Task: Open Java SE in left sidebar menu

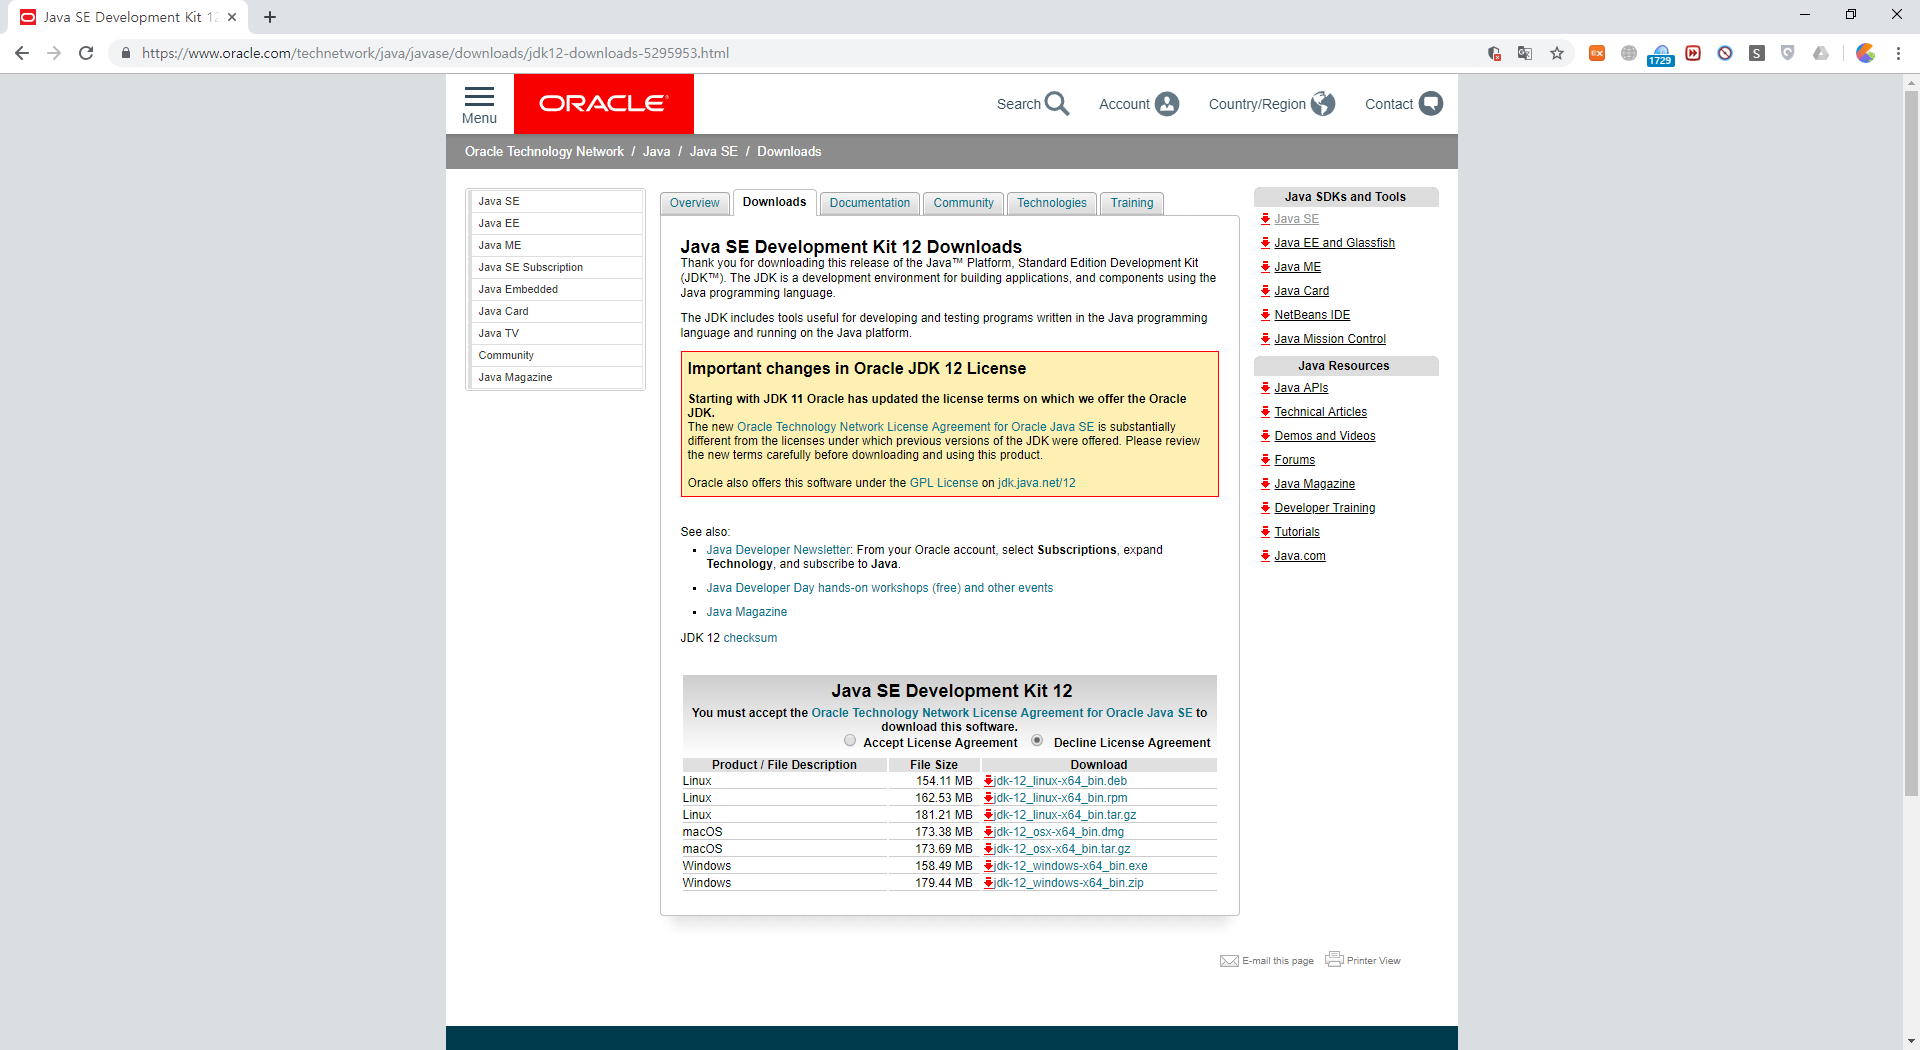Action: [x=556, y=201]
